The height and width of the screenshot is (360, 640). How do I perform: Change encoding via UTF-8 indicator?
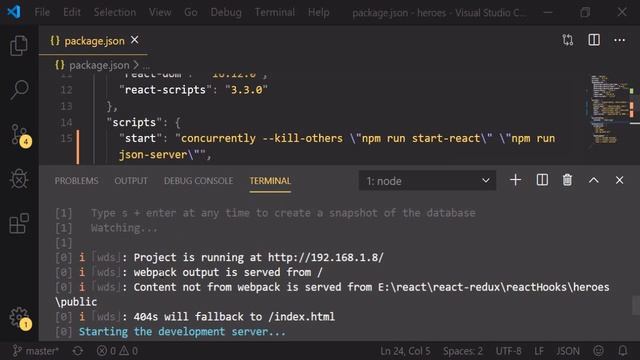(x=508, y=351)
